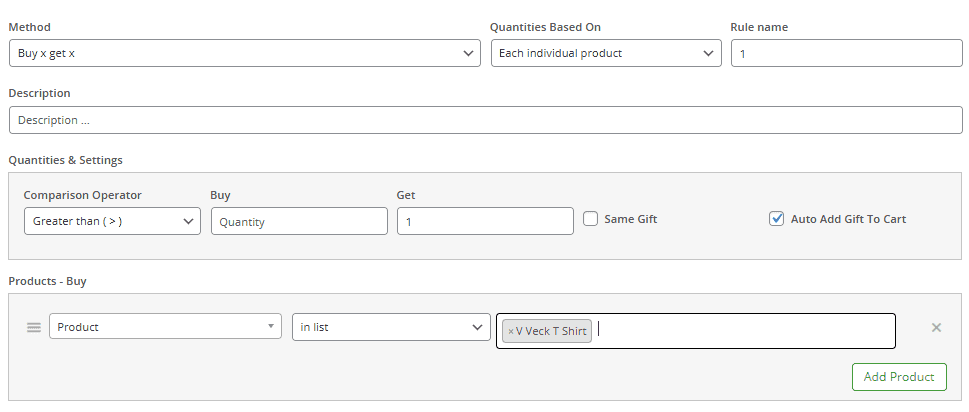Viewport: 969px width, 412px height.
Task: Open the Method dropdown
Action: pos(244,53)
